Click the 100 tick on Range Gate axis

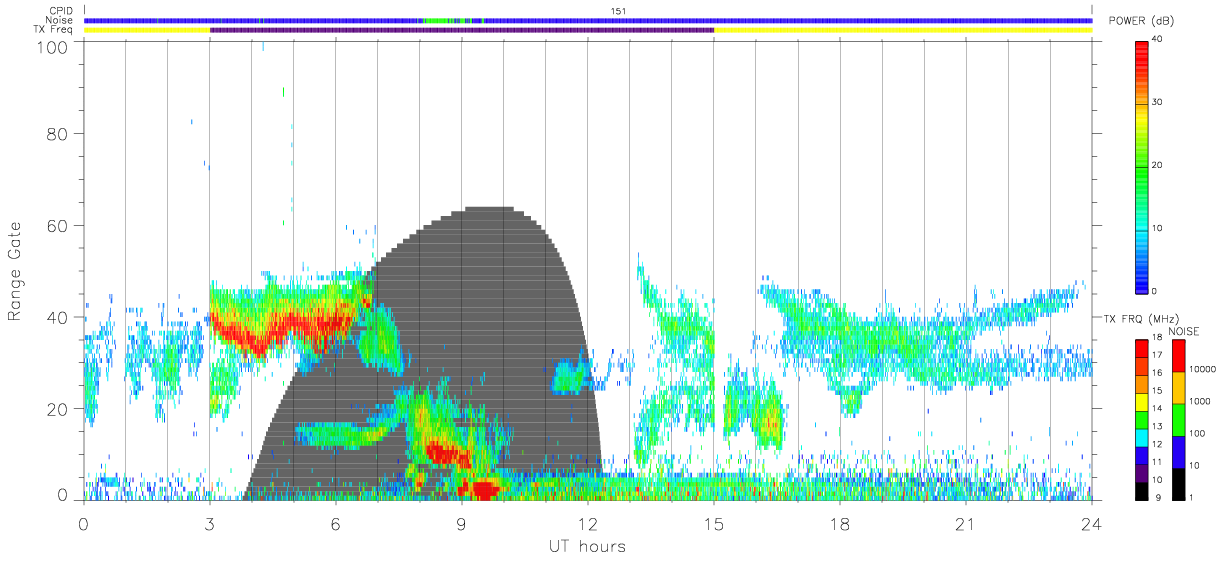tap(51, 46)
